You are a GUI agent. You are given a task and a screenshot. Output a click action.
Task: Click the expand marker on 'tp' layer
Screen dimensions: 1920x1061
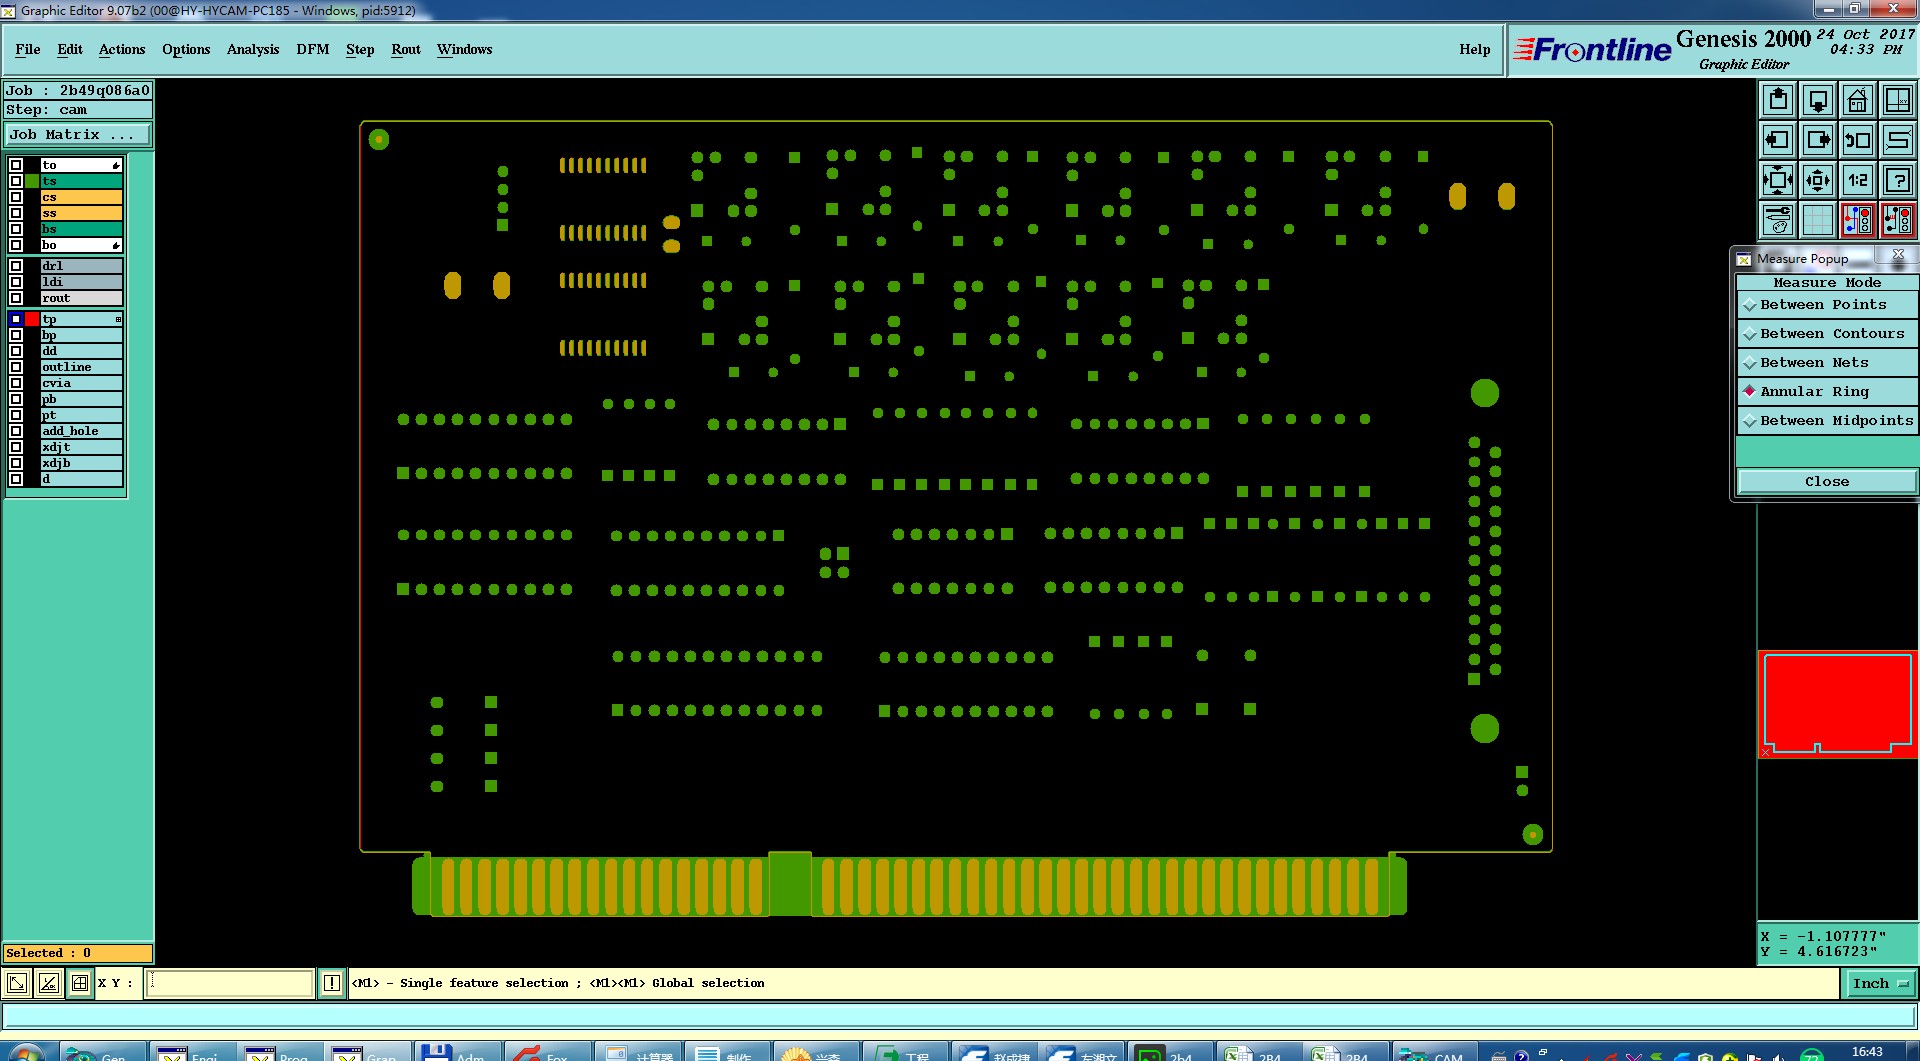click(118, 319)
